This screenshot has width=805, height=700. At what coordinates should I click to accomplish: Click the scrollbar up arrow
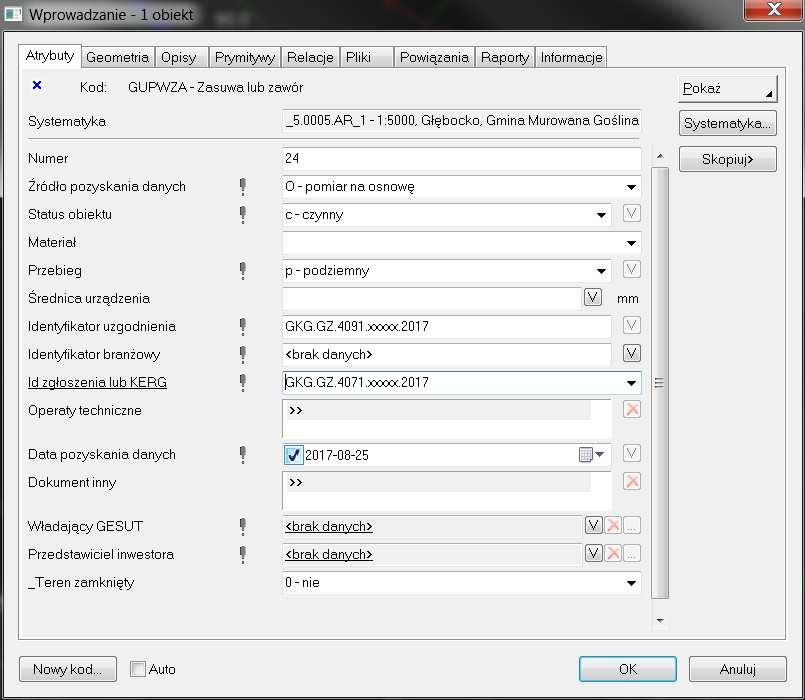pos(660,156)
